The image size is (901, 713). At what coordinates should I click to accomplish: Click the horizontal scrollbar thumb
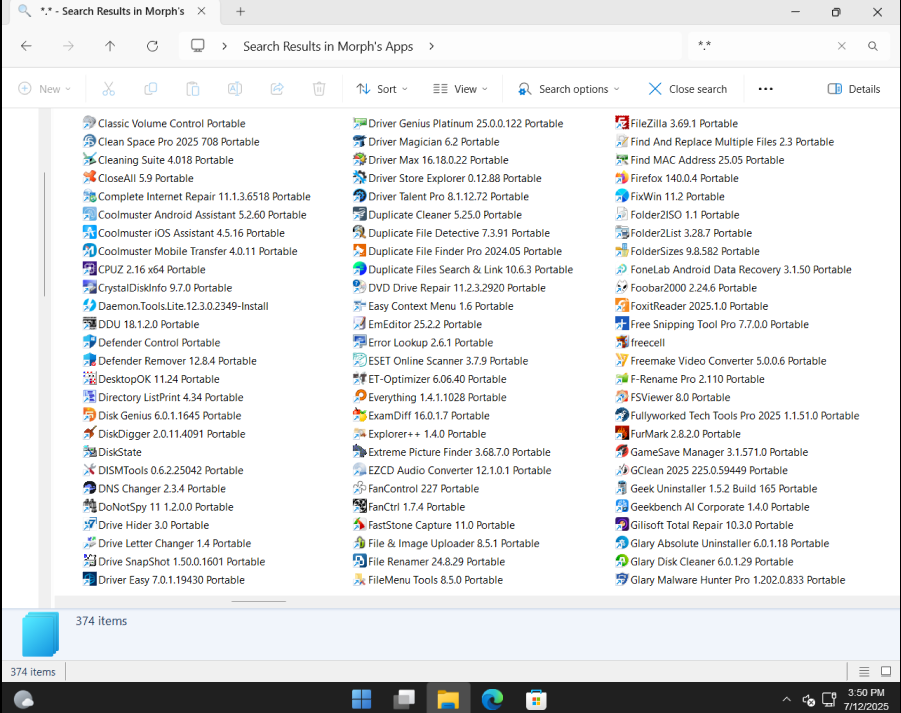pos(258,601)
